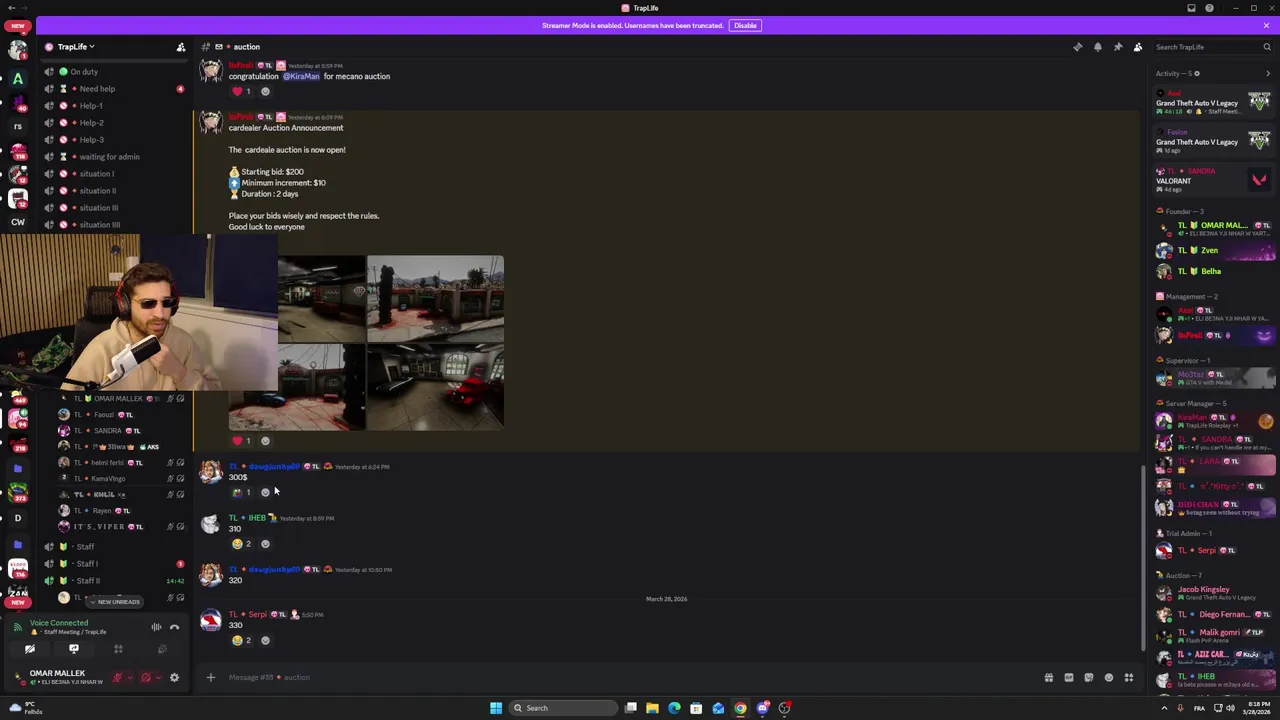Click the taskbar Search box
The width and height of the screenshot is (1280, 720).
pyautogui.click(x=563, y=708)
